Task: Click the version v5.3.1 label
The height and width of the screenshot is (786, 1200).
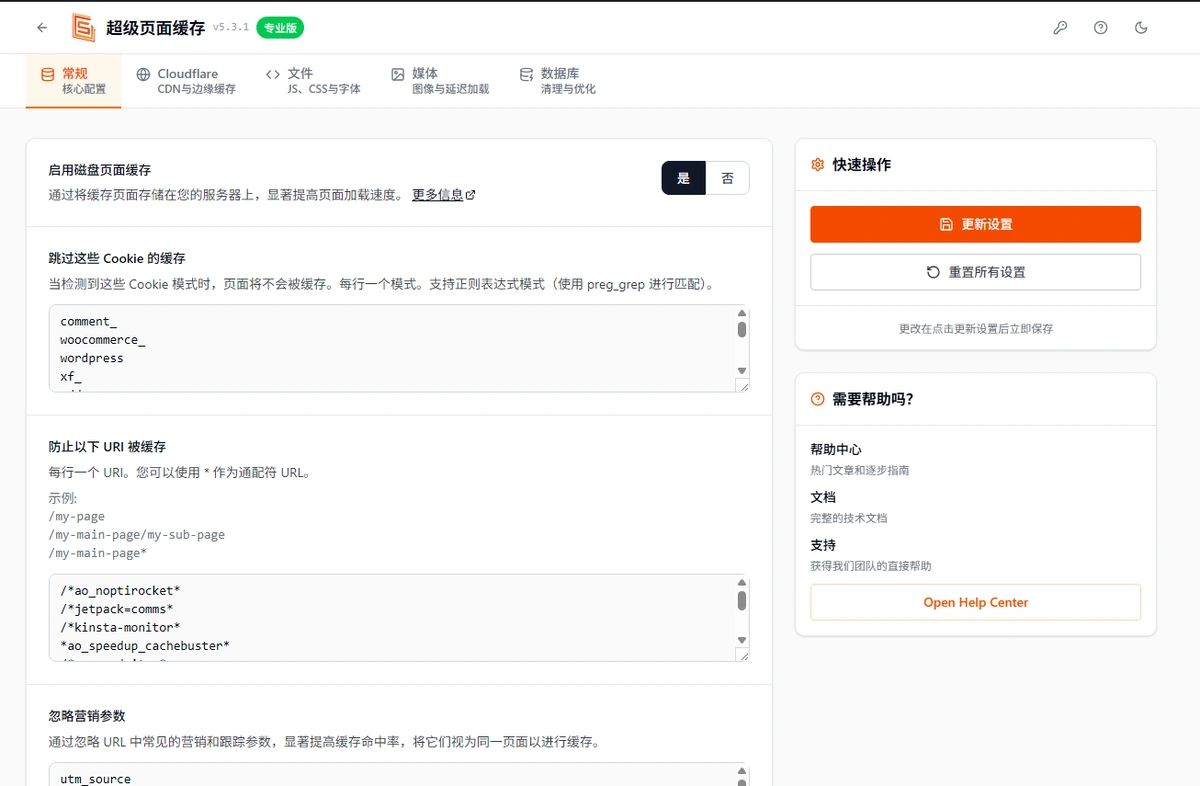Action: [x=231, y=28]
